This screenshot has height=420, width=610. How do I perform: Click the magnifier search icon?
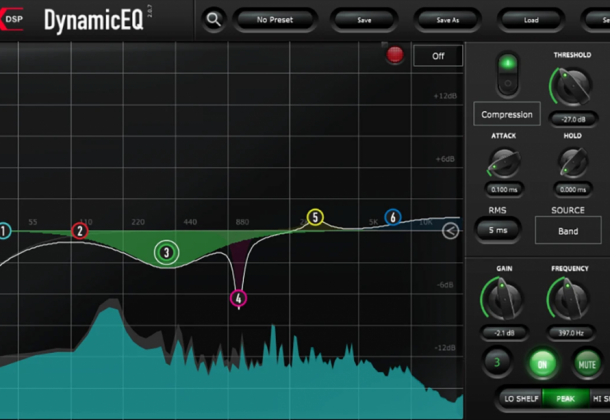(214, 19)
